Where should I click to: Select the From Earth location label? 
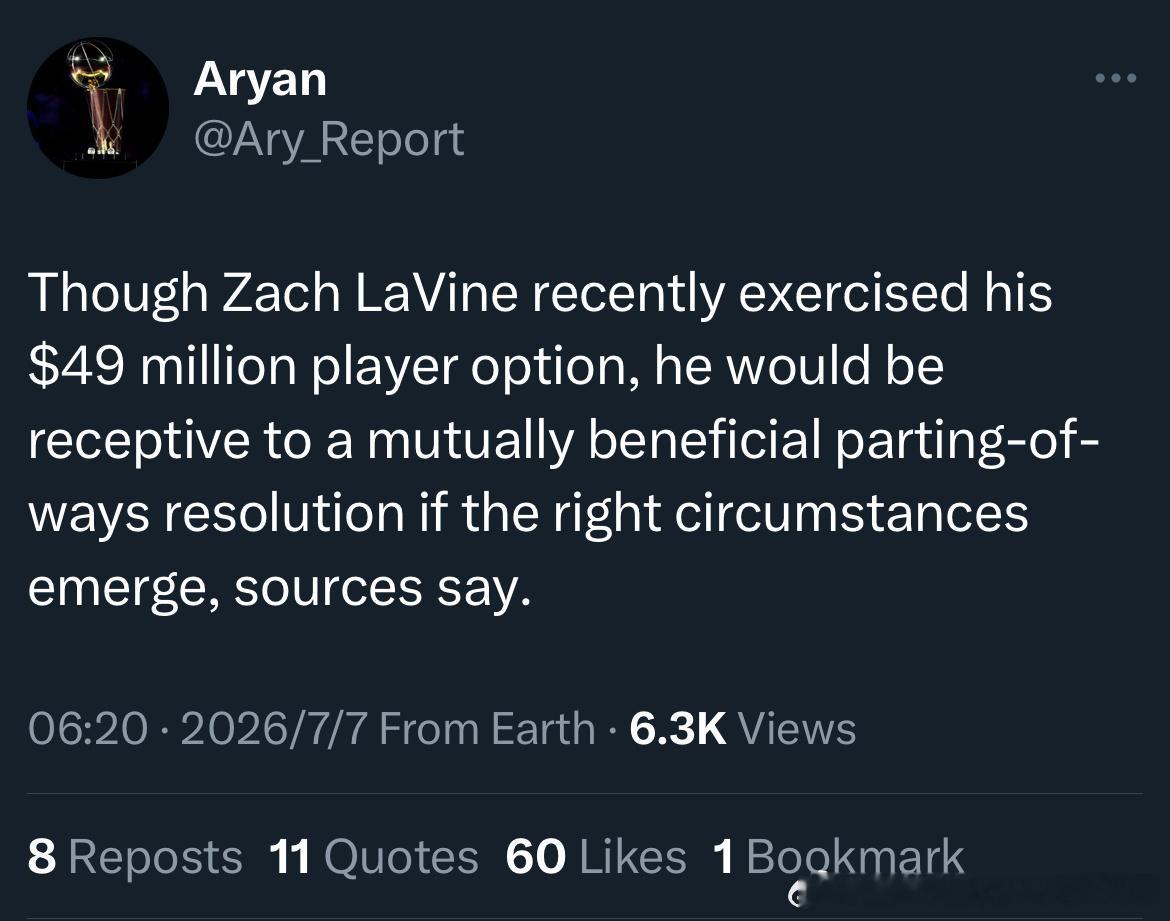[487, 728]
